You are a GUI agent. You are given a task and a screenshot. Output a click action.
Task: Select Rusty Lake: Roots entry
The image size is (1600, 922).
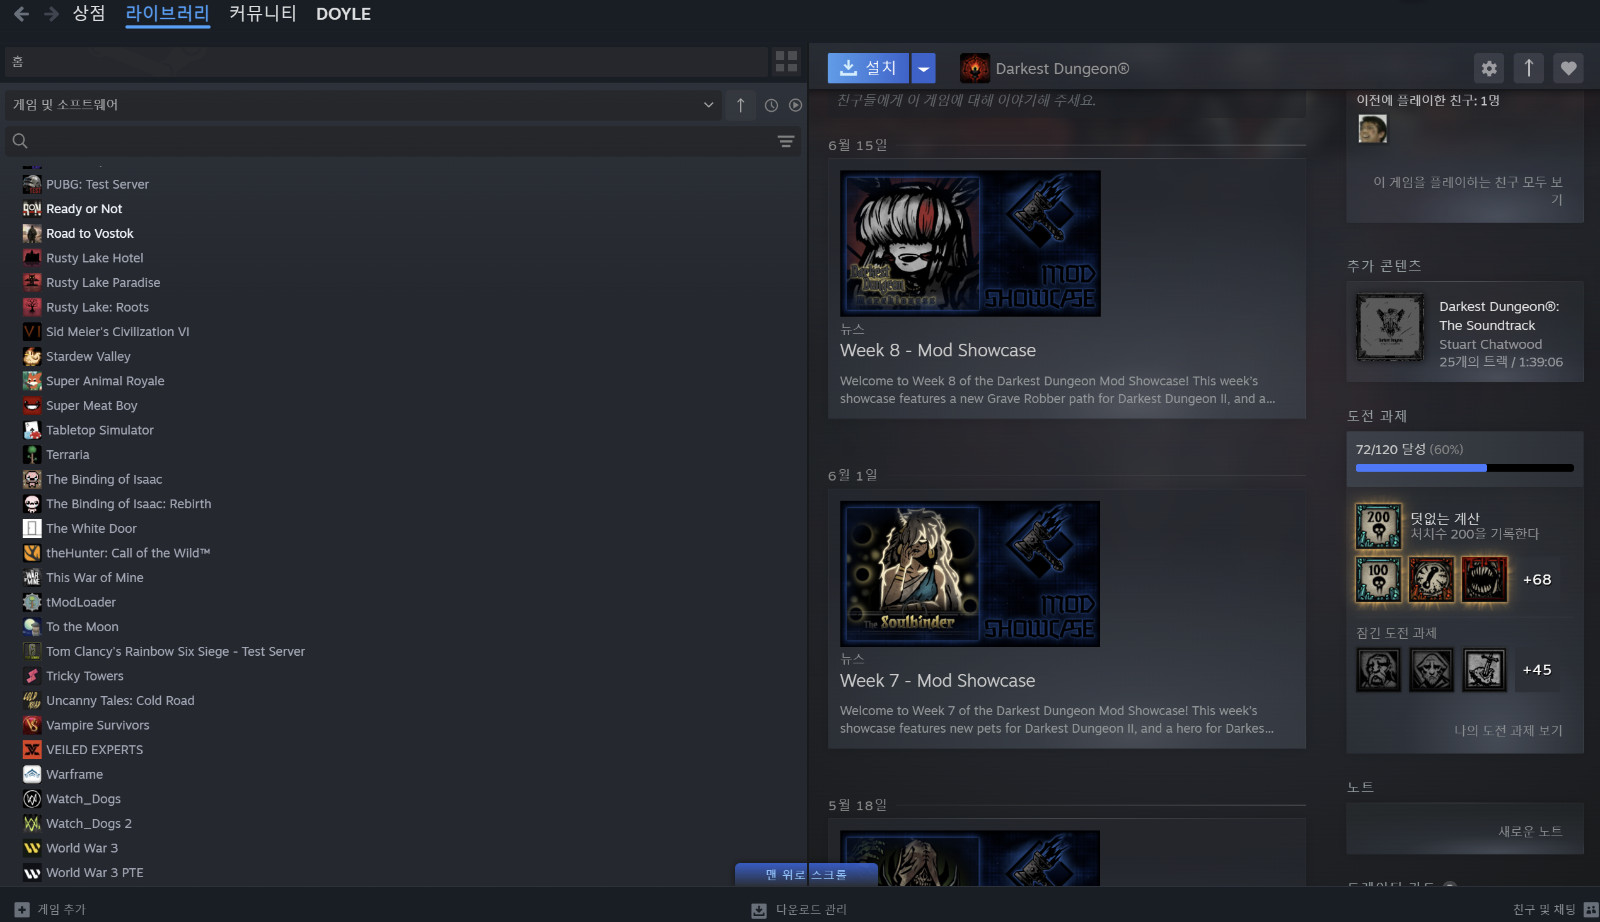[97, 307]
